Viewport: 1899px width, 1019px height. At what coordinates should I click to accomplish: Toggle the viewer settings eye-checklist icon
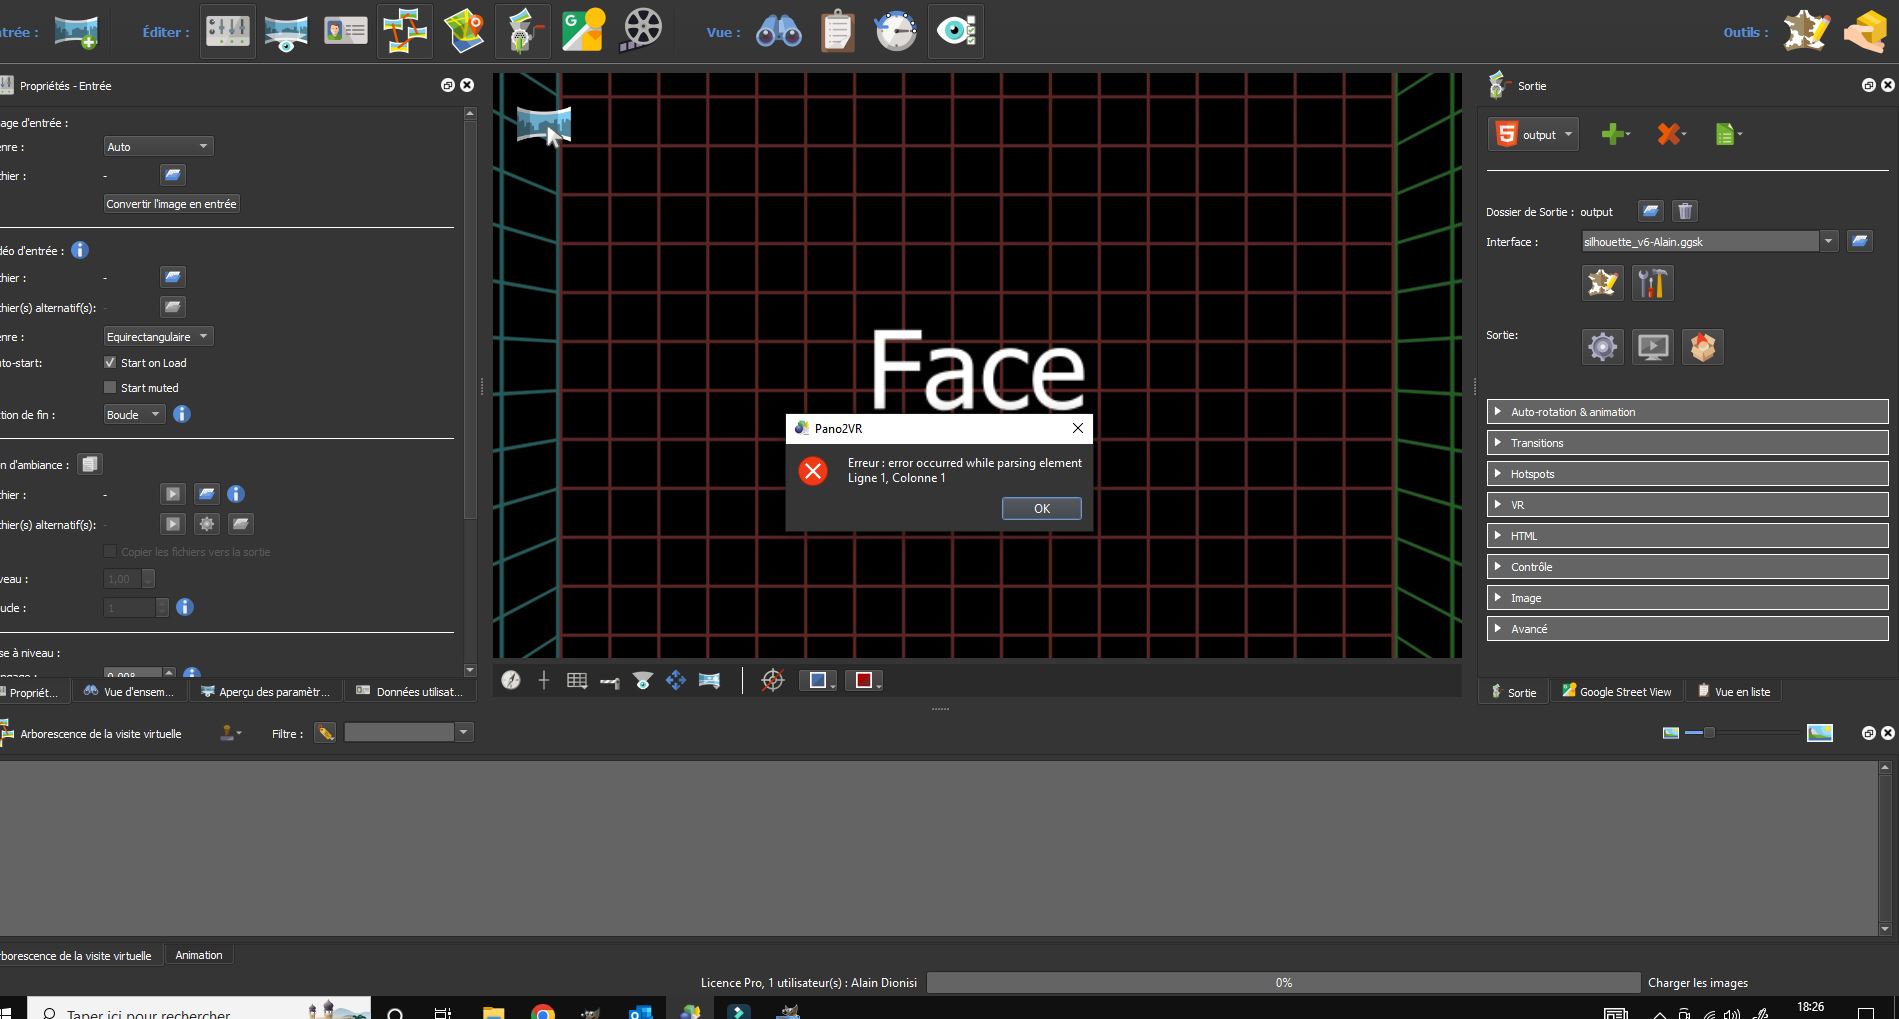pos(956,31)
